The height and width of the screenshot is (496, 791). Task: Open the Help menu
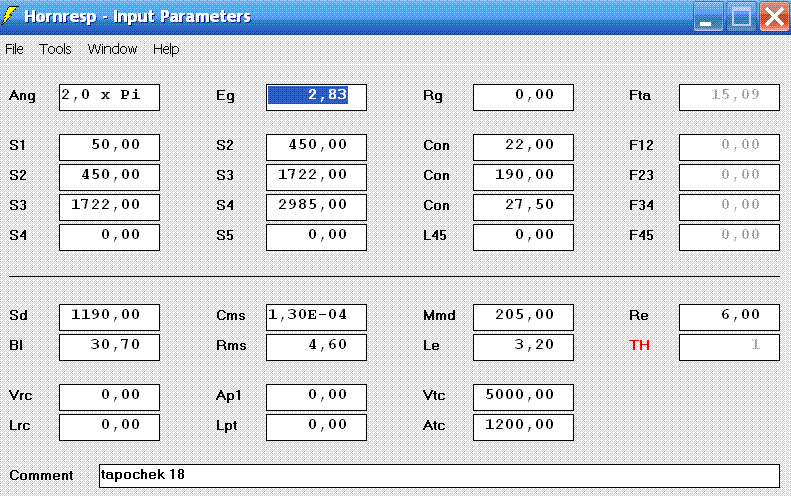[x=166, y=49]
